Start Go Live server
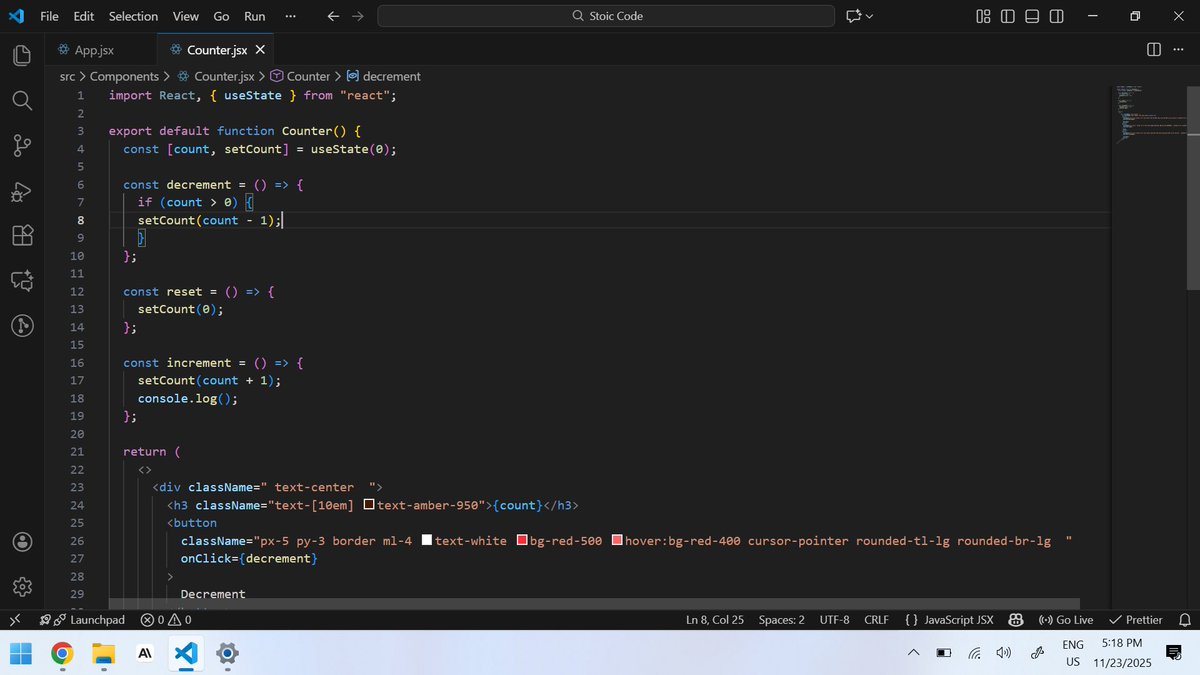1200x675 pixels. point(1066,620)
